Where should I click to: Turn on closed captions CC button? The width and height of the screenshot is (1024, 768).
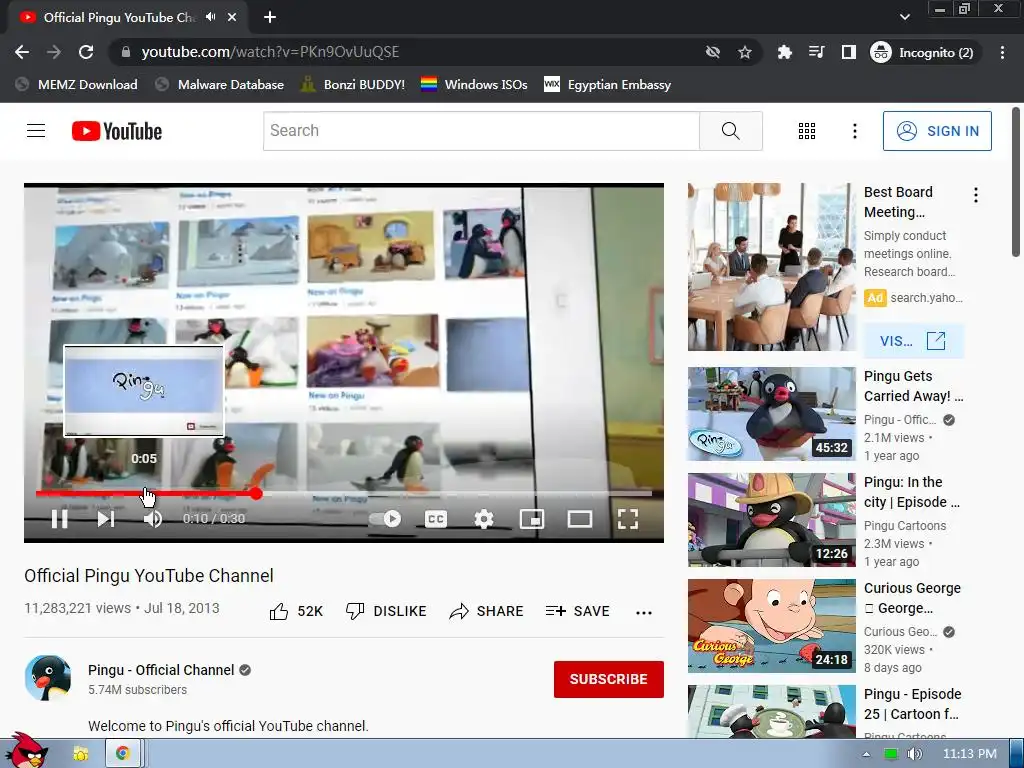click(x=436, y=519)
